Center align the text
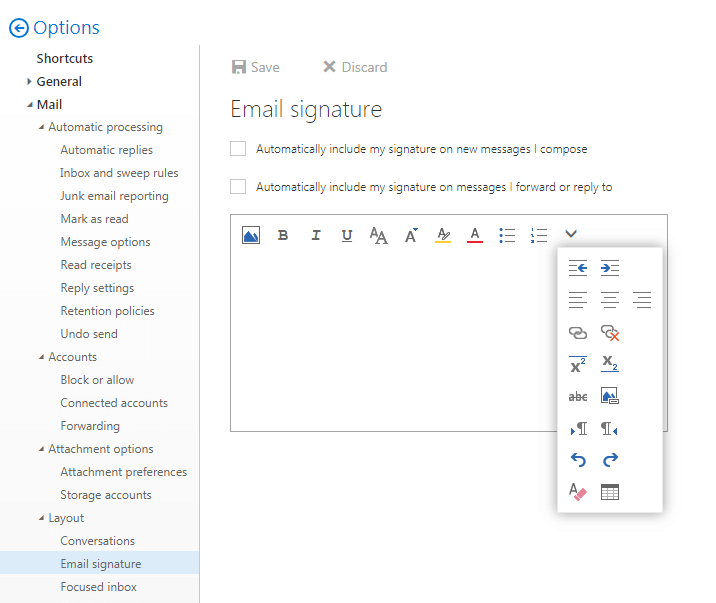 pyautogui.click(x=610, y=300)
